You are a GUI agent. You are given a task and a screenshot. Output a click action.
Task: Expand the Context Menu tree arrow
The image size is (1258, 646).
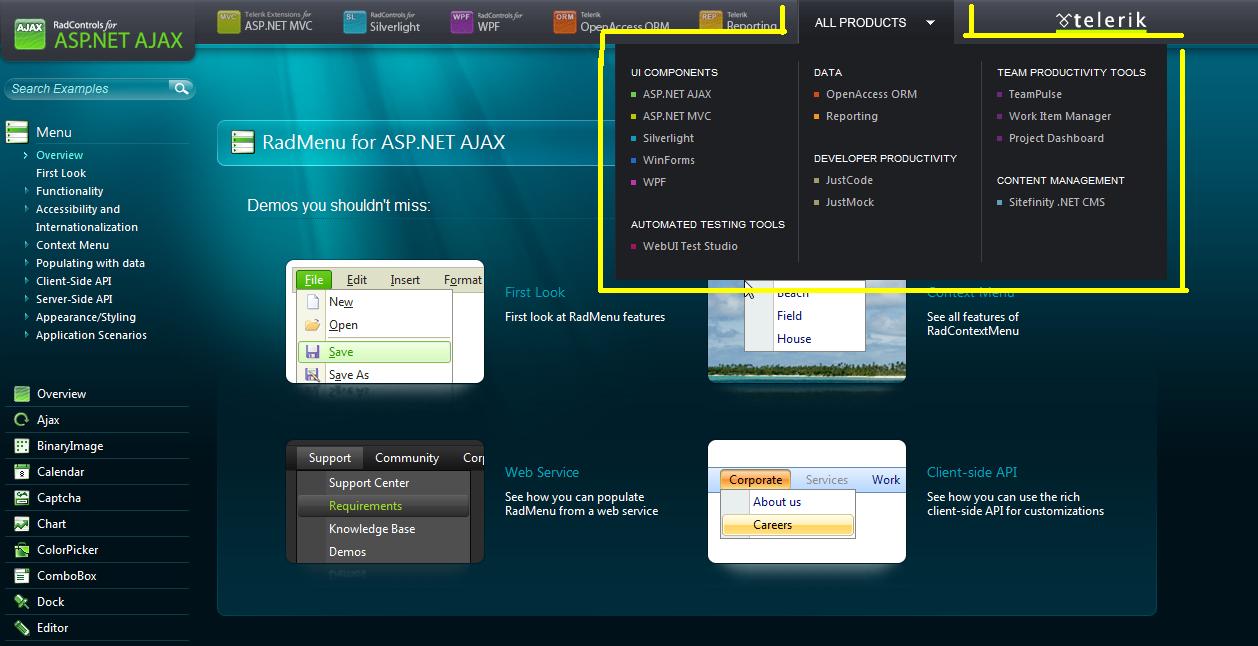(26, 245)
